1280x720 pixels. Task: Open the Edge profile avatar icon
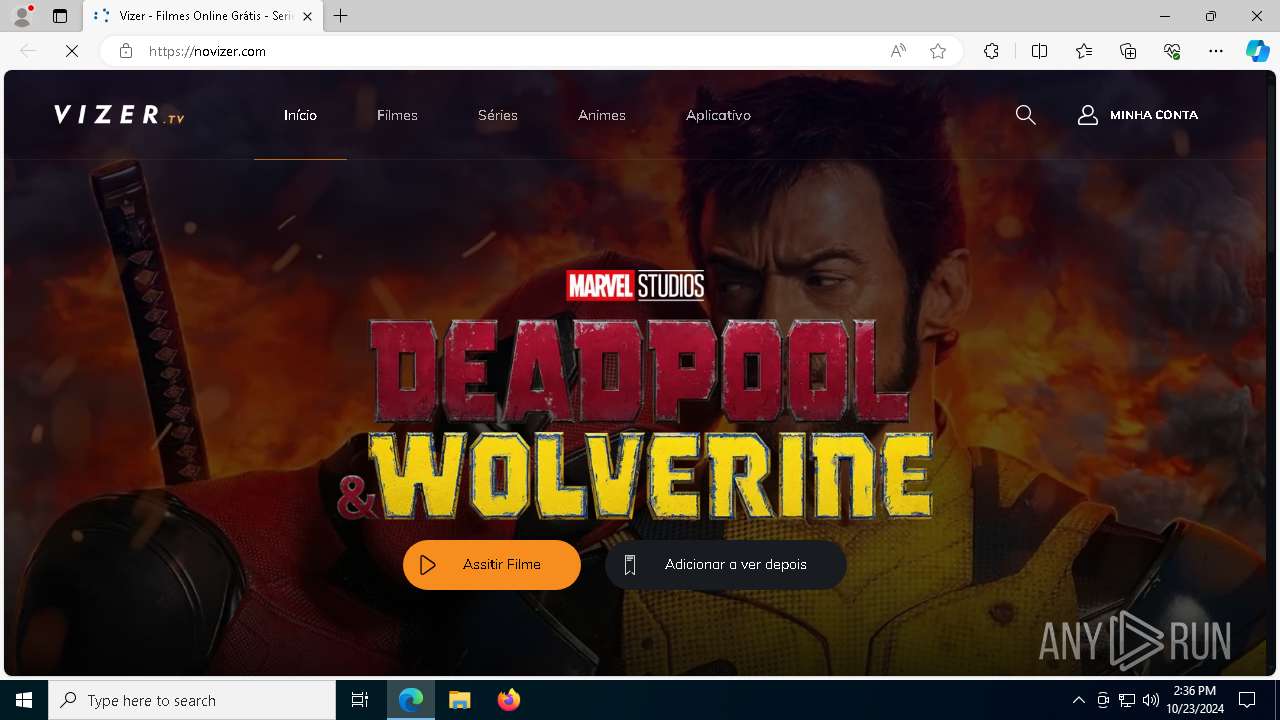click(22, 16)
